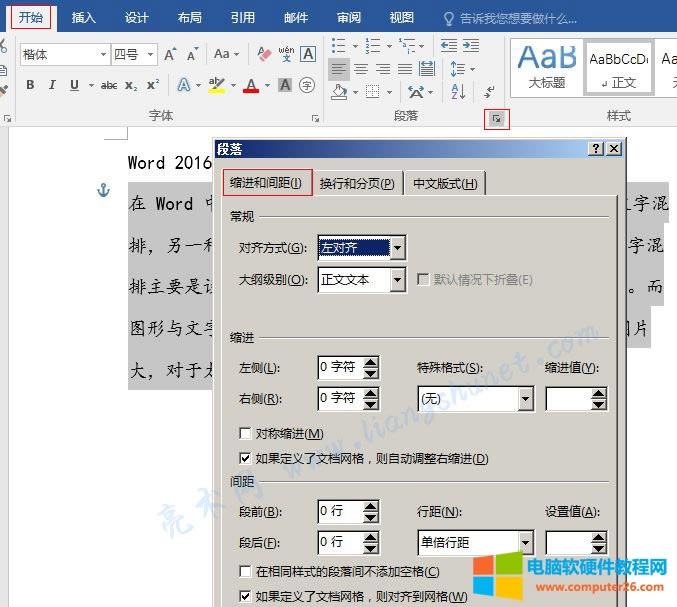Select the 大标题 style

546,66
